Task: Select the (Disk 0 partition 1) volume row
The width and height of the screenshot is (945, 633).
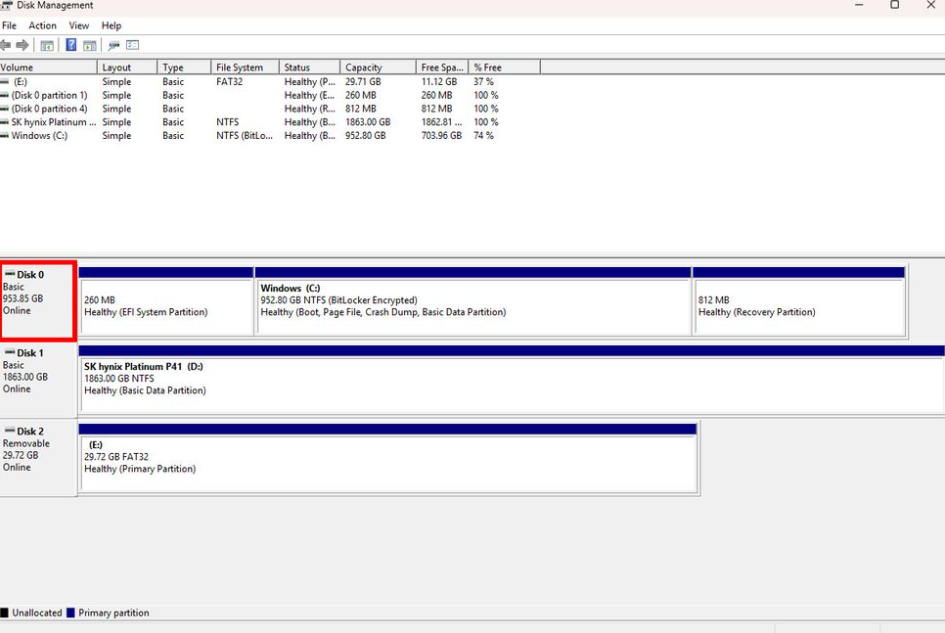Action: pos(49,95)
